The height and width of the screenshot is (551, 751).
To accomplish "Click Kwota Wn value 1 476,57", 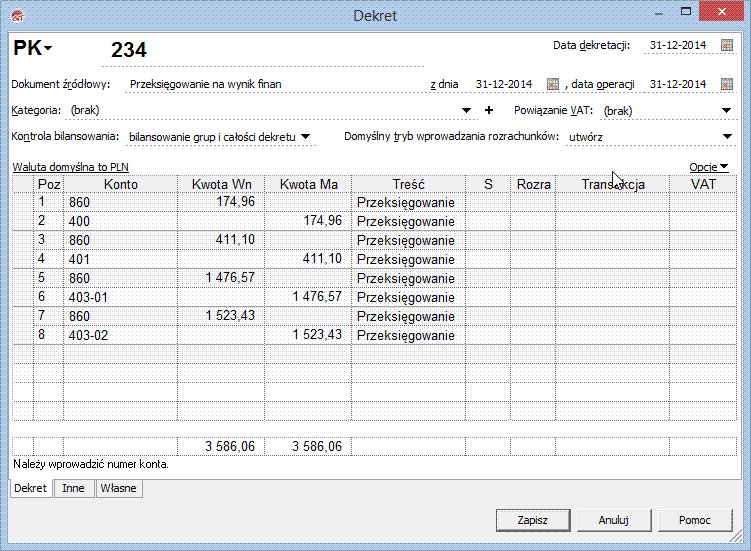I will tap(230, 277).
